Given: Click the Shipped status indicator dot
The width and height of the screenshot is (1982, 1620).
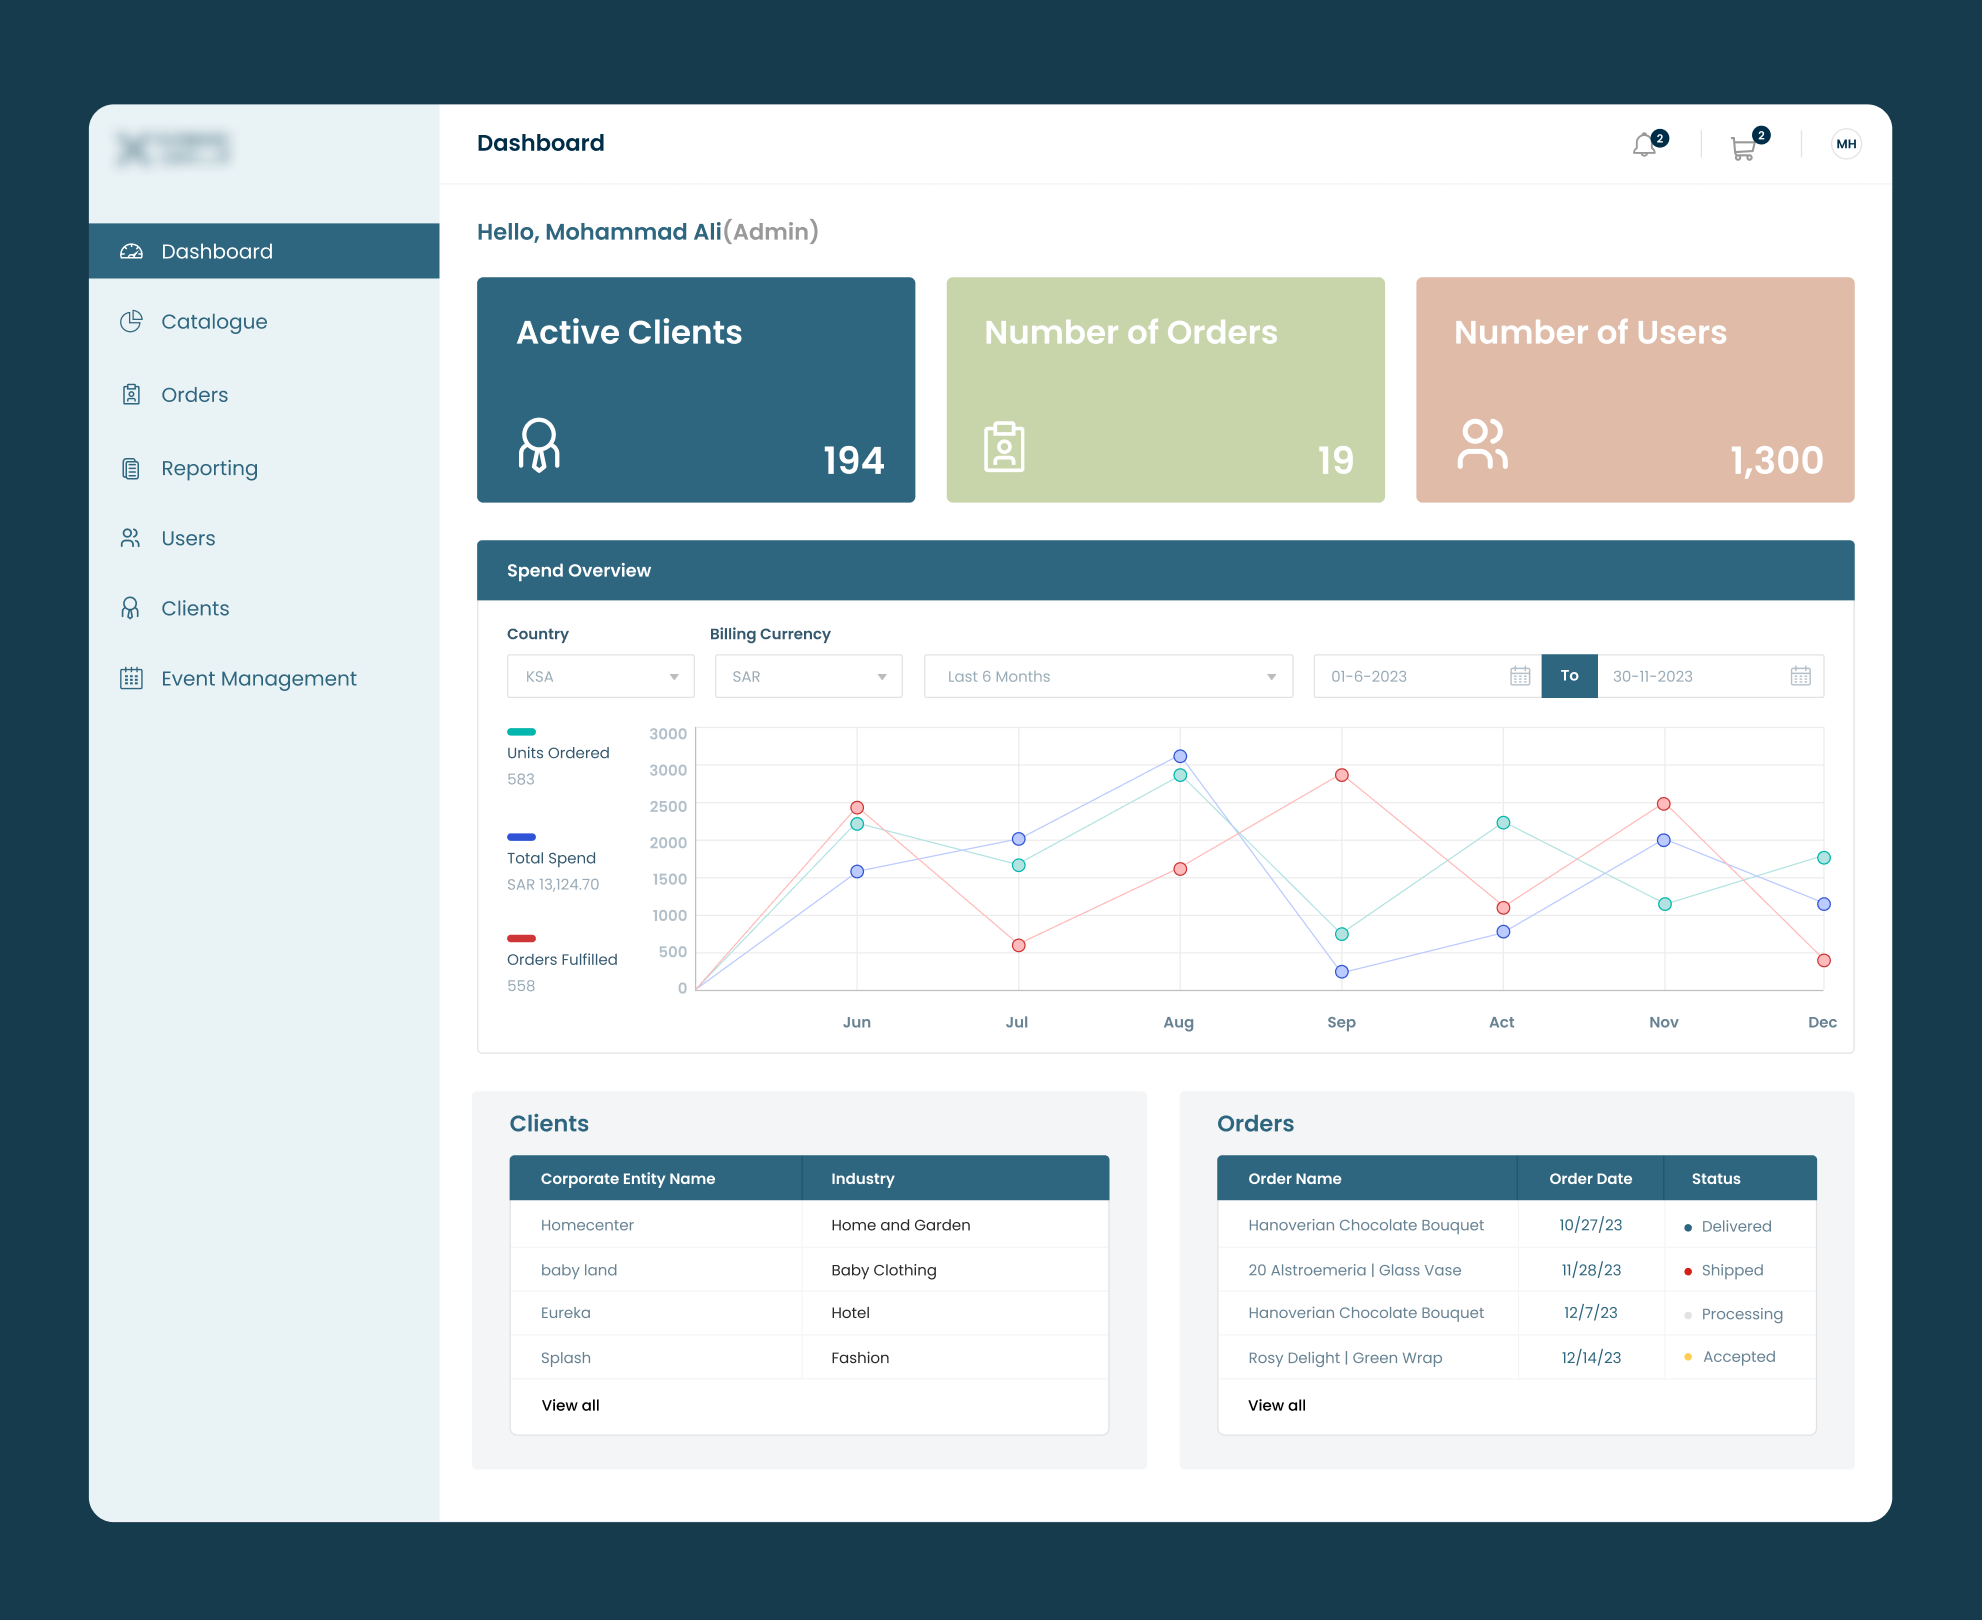Looking at the screenshot, I should pyautogui.click(x=1687, y=1270).
